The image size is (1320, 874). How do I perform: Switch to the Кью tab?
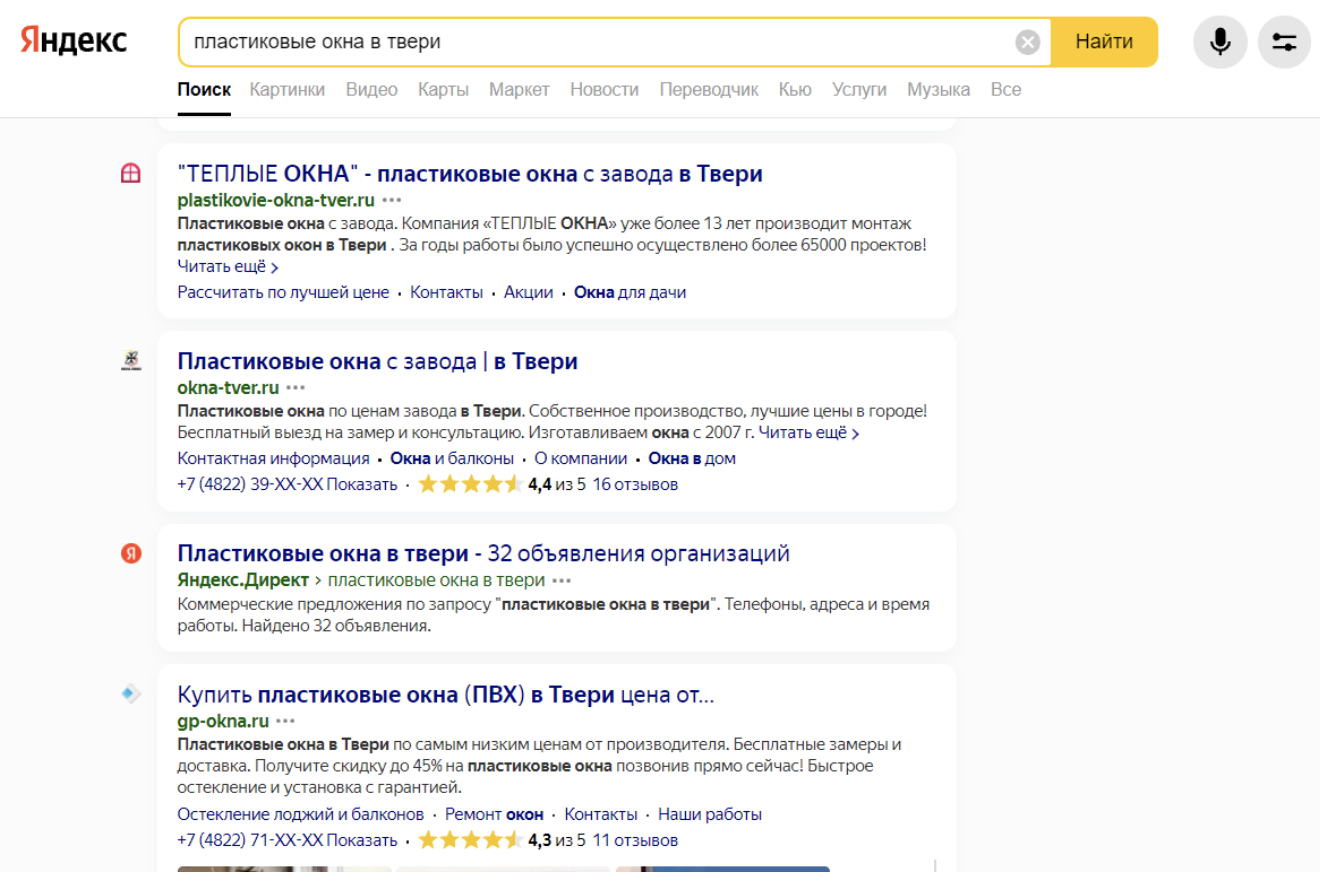click(x=795, y=89)
